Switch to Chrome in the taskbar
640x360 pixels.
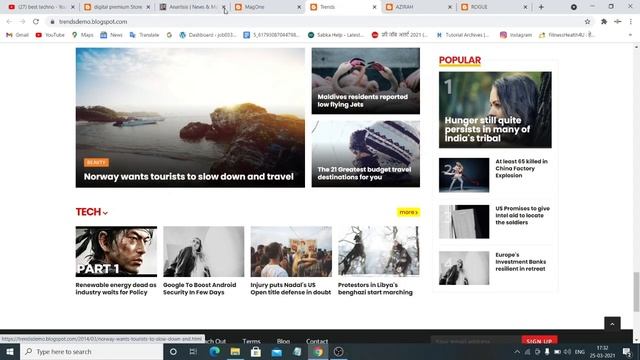pos(318,351)
